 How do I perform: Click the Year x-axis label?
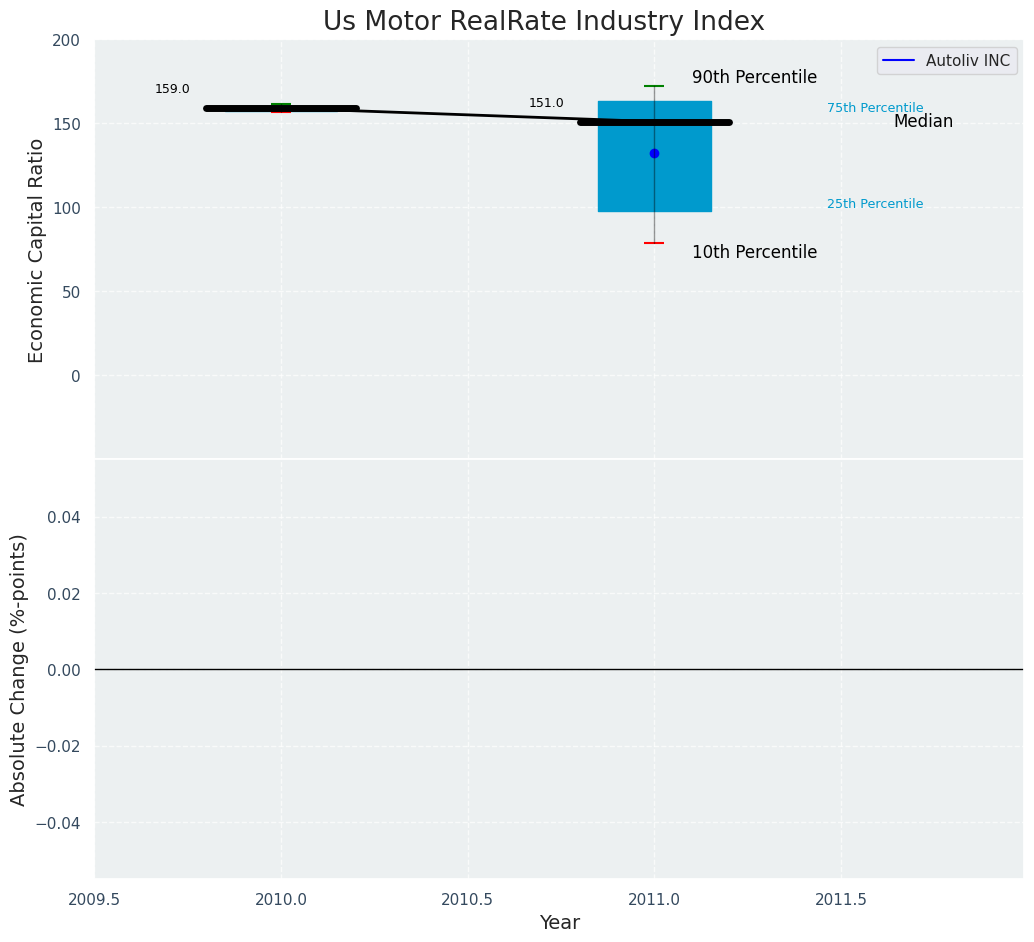[x=559, y=923]
